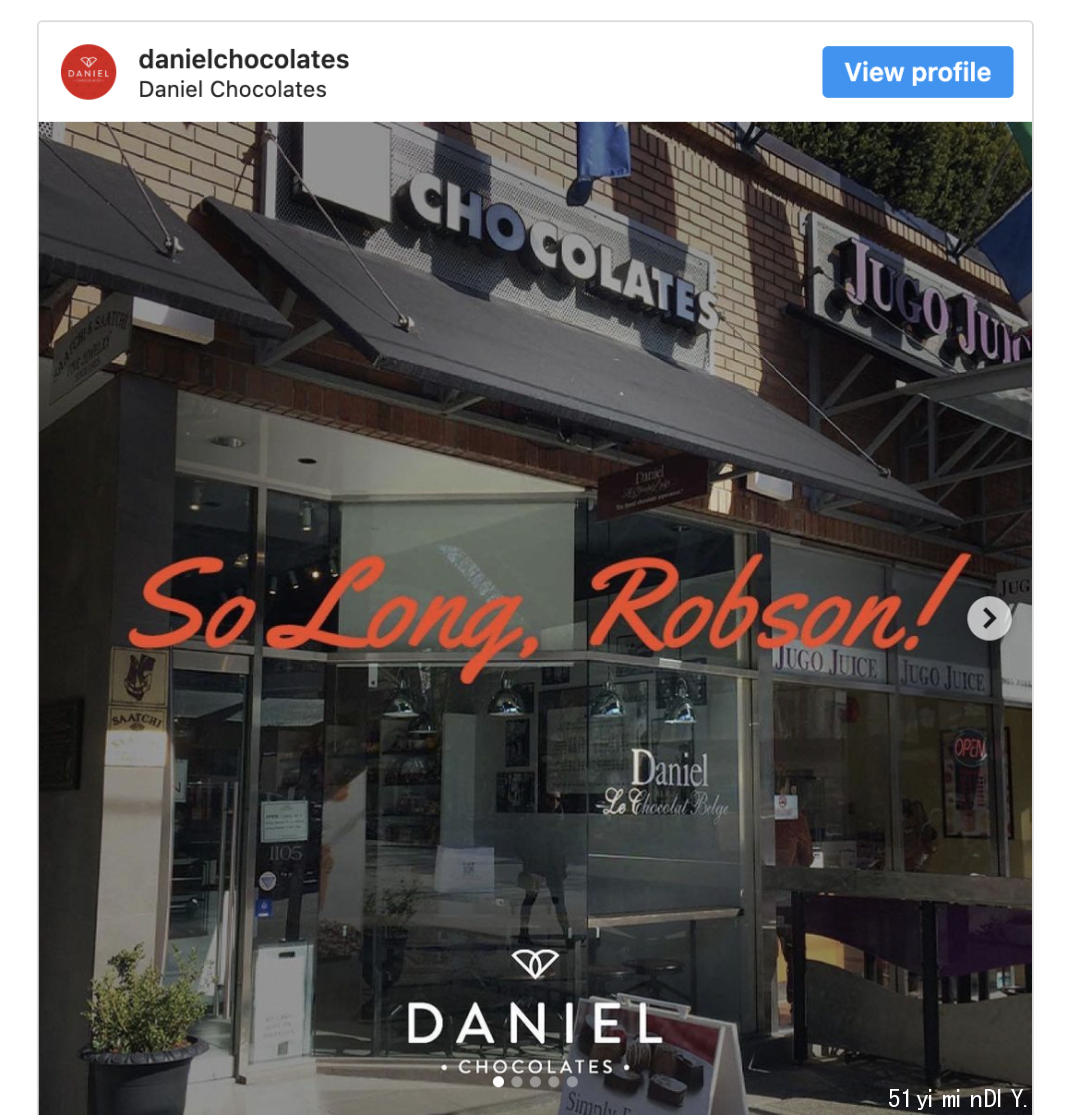Click the View profile button

[917, 72]
